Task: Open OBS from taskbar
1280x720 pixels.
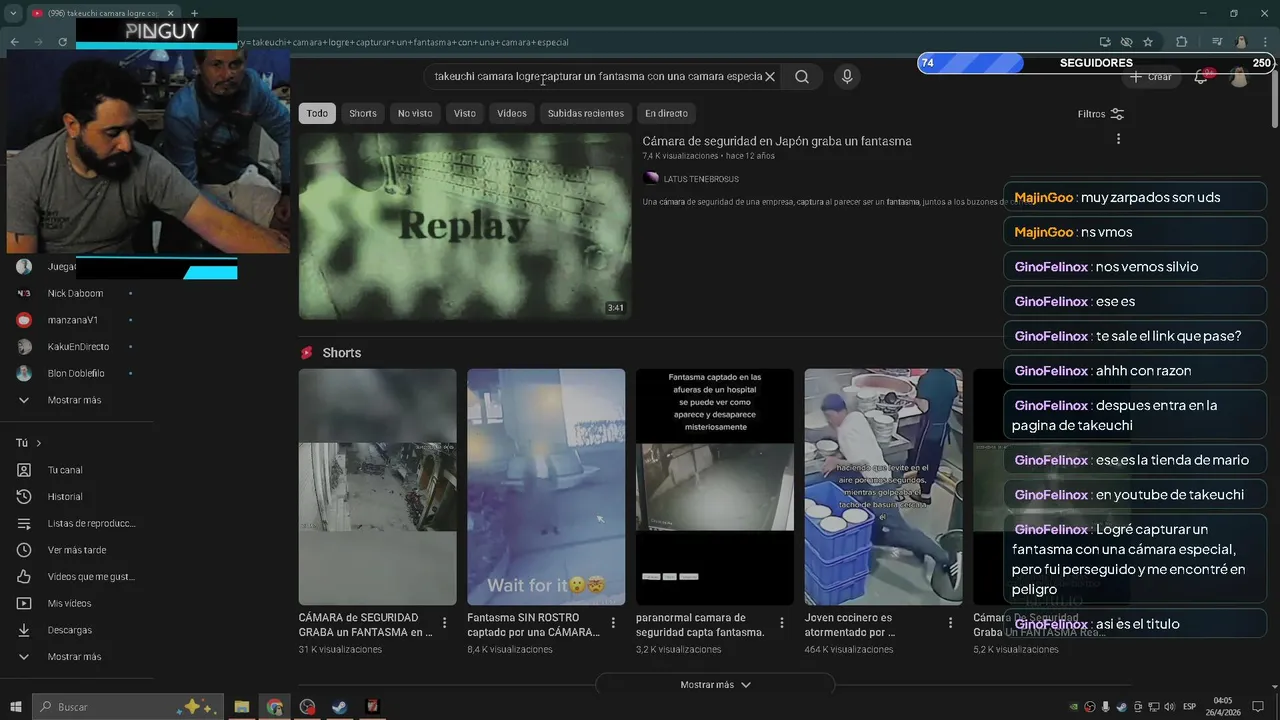Action: [x=307, y=706]
